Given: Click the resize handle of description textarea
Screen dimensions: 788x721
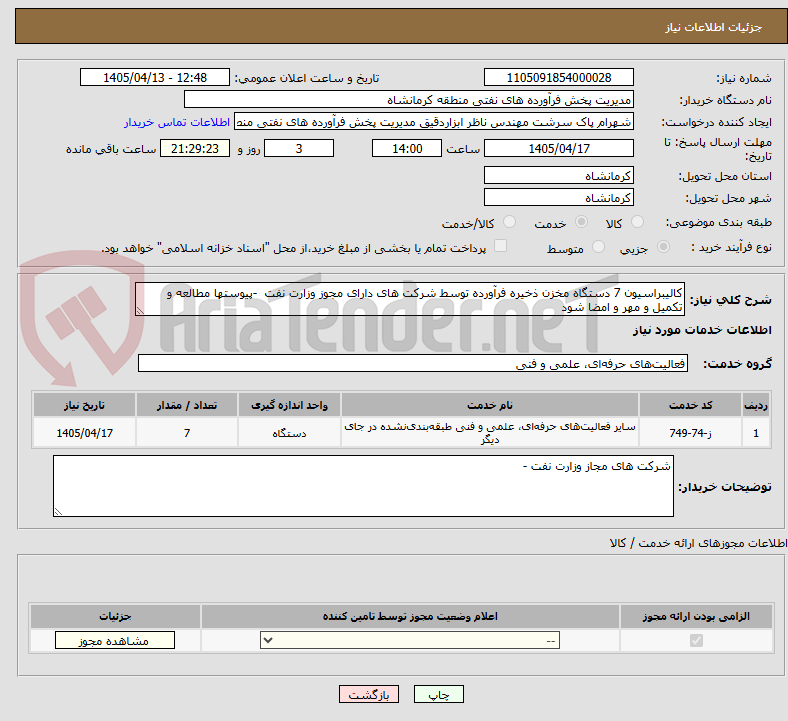Looking at the screenshot, I should 140,311.
